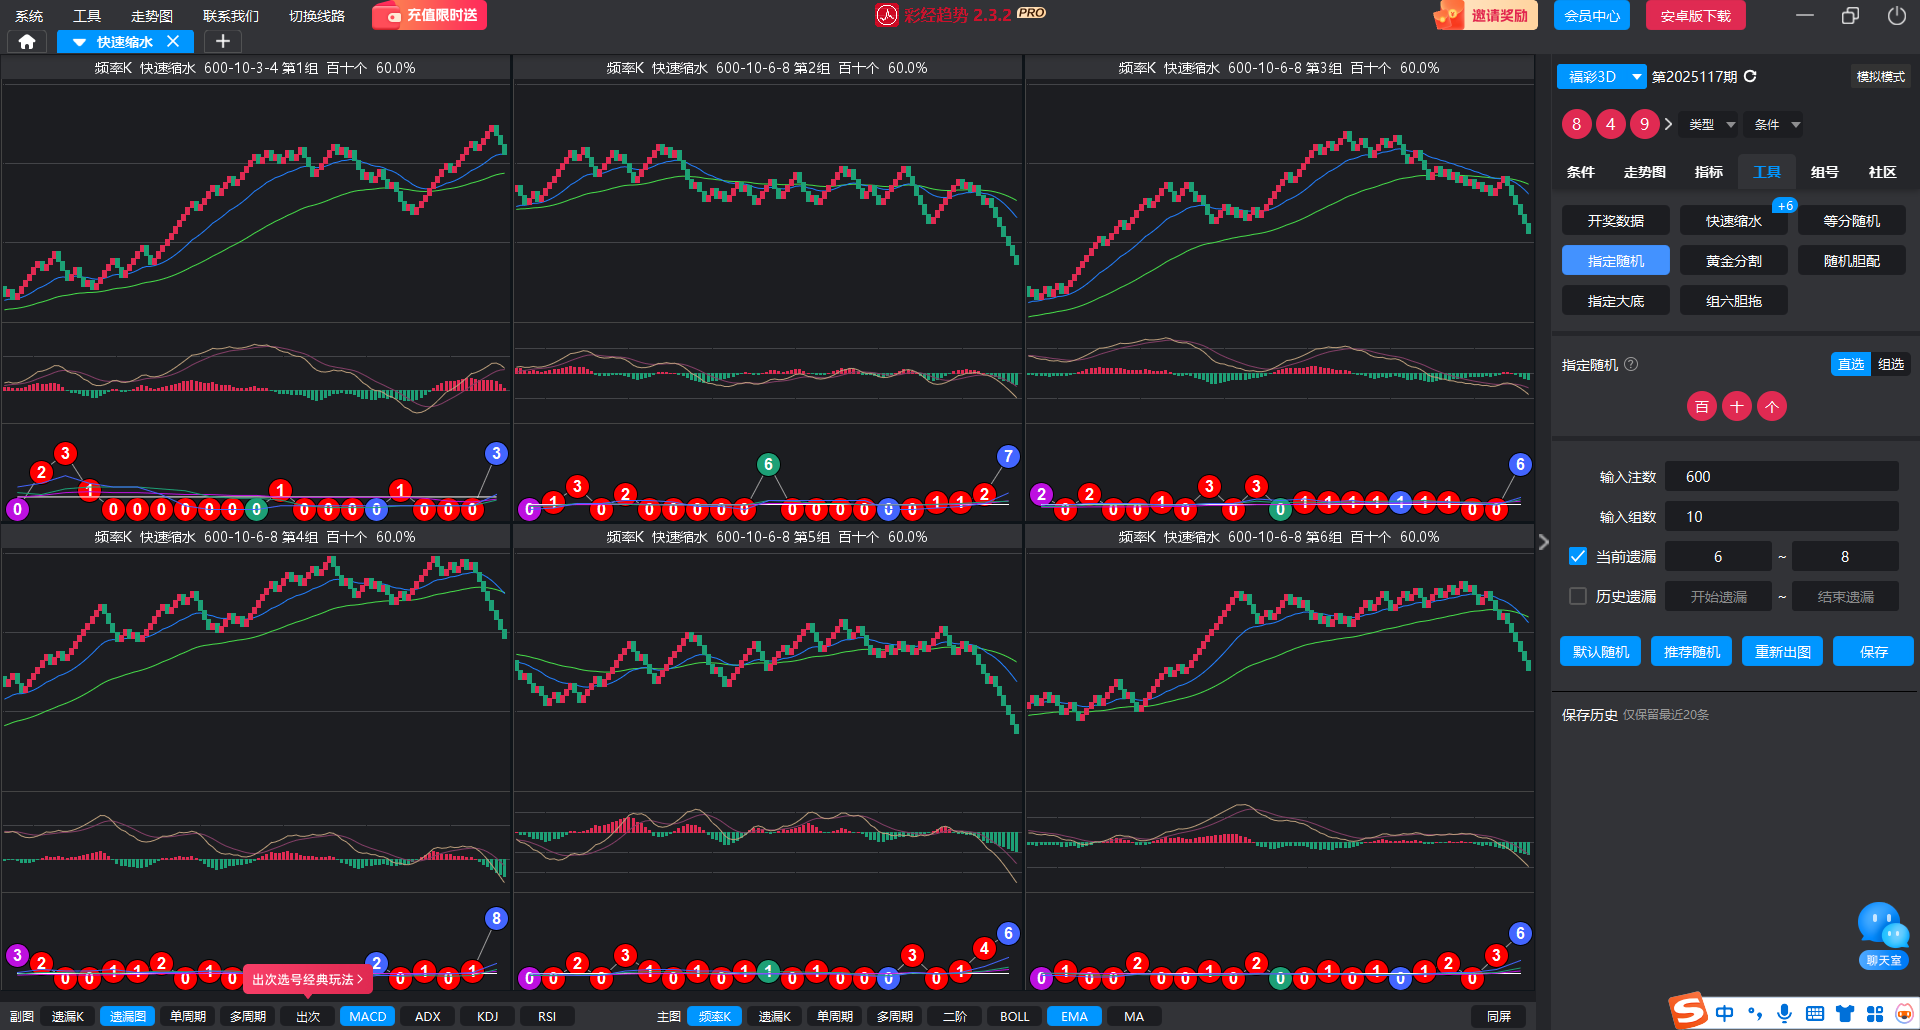The image size is (1920, 1030).
Task: Click the Sogou input method icon
Action: click(x=1689, y=1012)
